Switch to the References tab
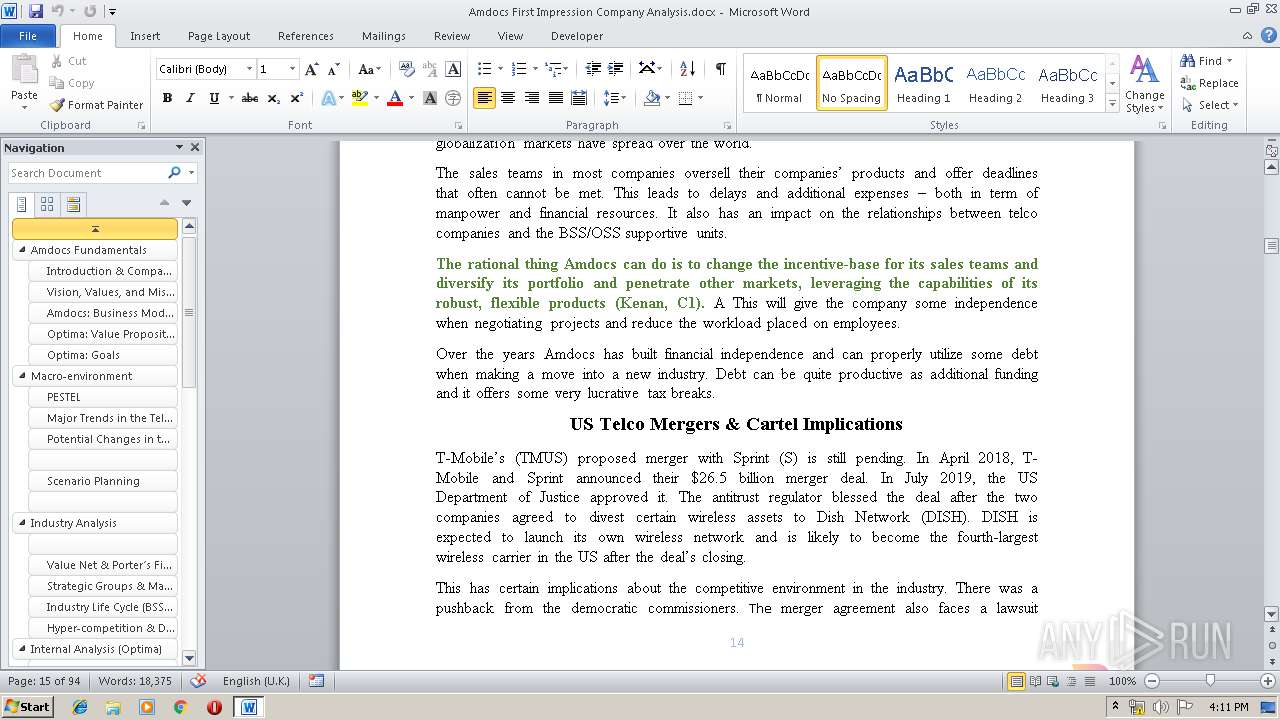1280x720 pixels. (x=306, y=36)
